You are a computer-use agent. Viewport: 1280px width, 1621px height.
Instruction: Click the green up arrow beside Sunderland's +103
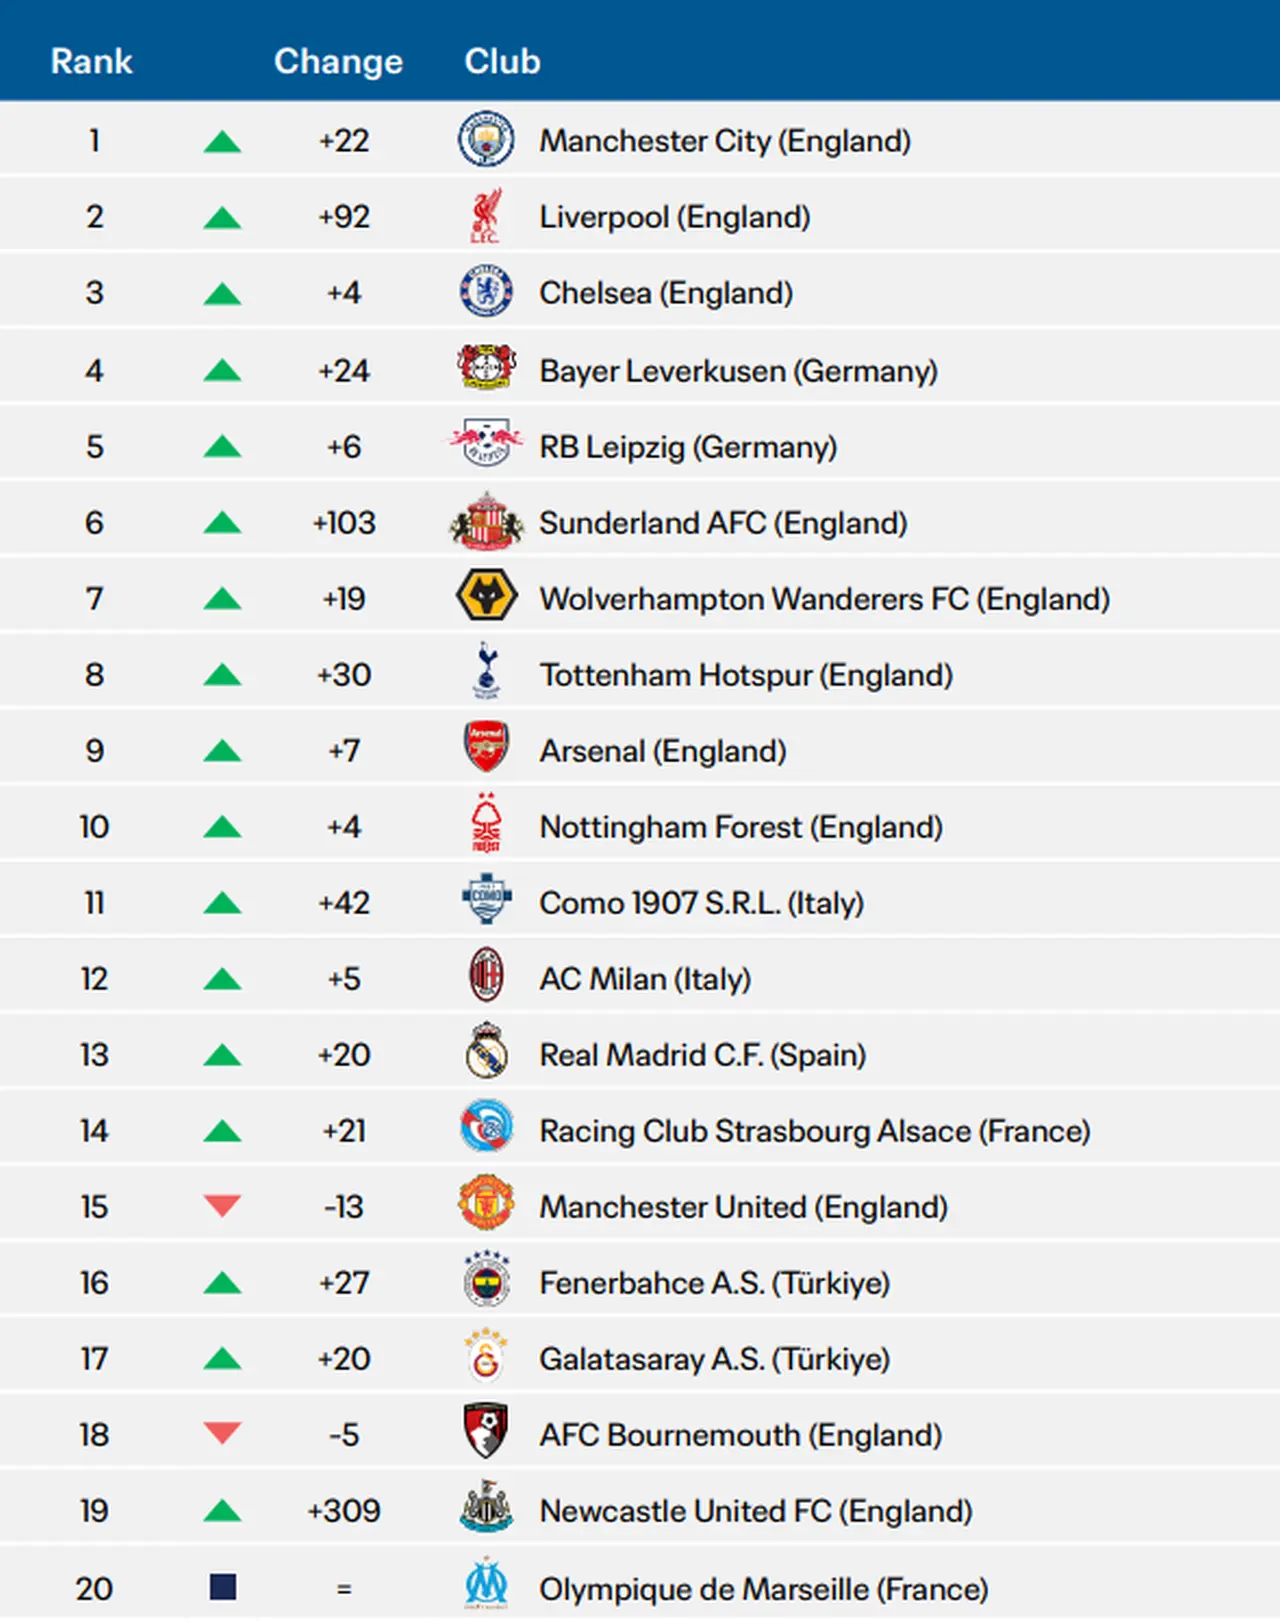(222, 522)
